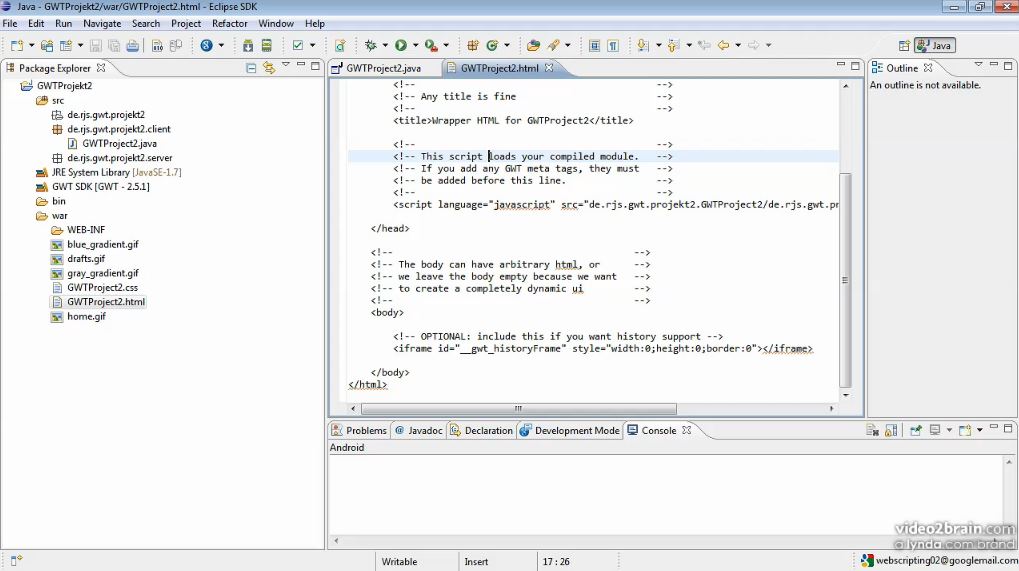Screen dimensions: 1019x571
Task: Switch to the Javadoc tab
Action: tap(419, 431)
